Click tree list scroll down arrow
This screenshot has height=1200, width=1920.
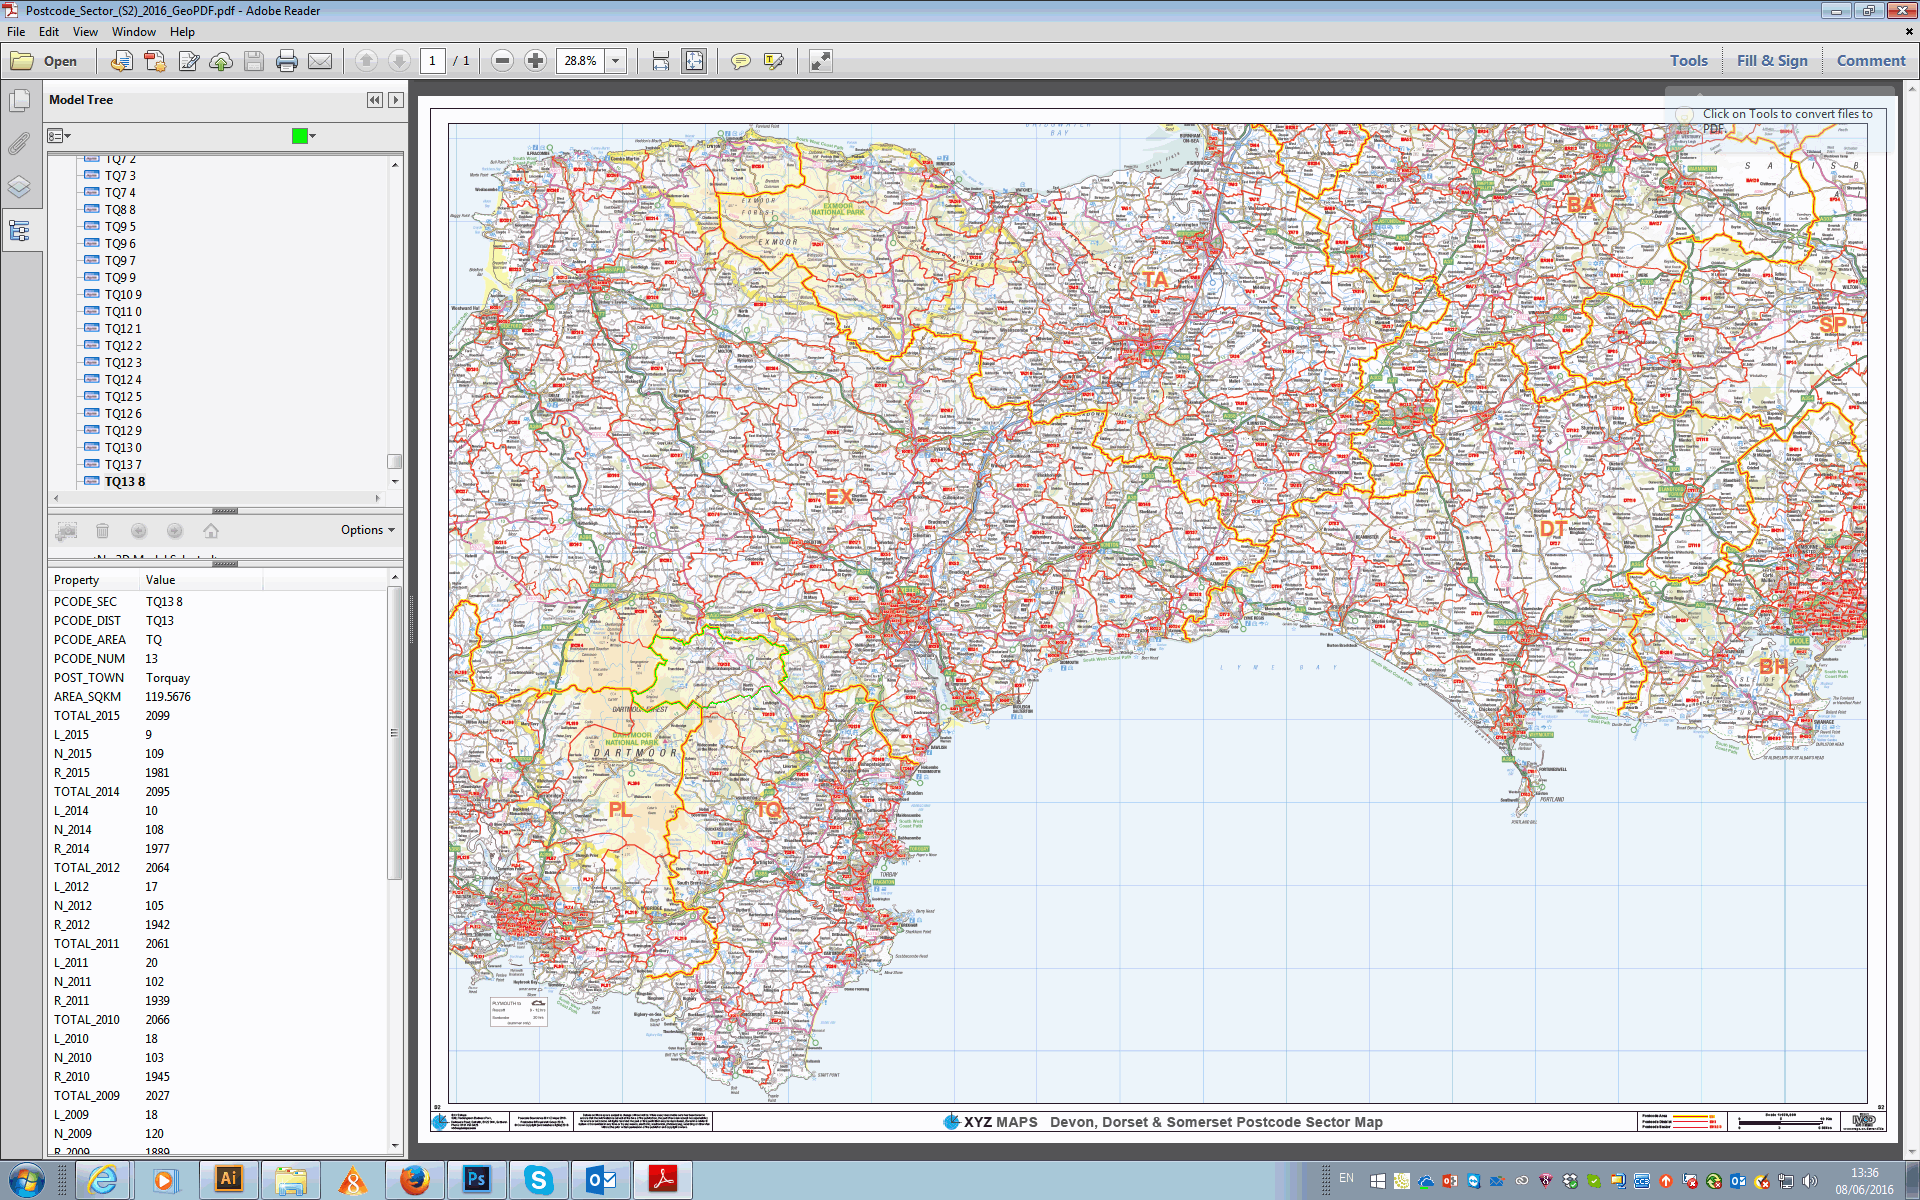click(x=395, y=482)
